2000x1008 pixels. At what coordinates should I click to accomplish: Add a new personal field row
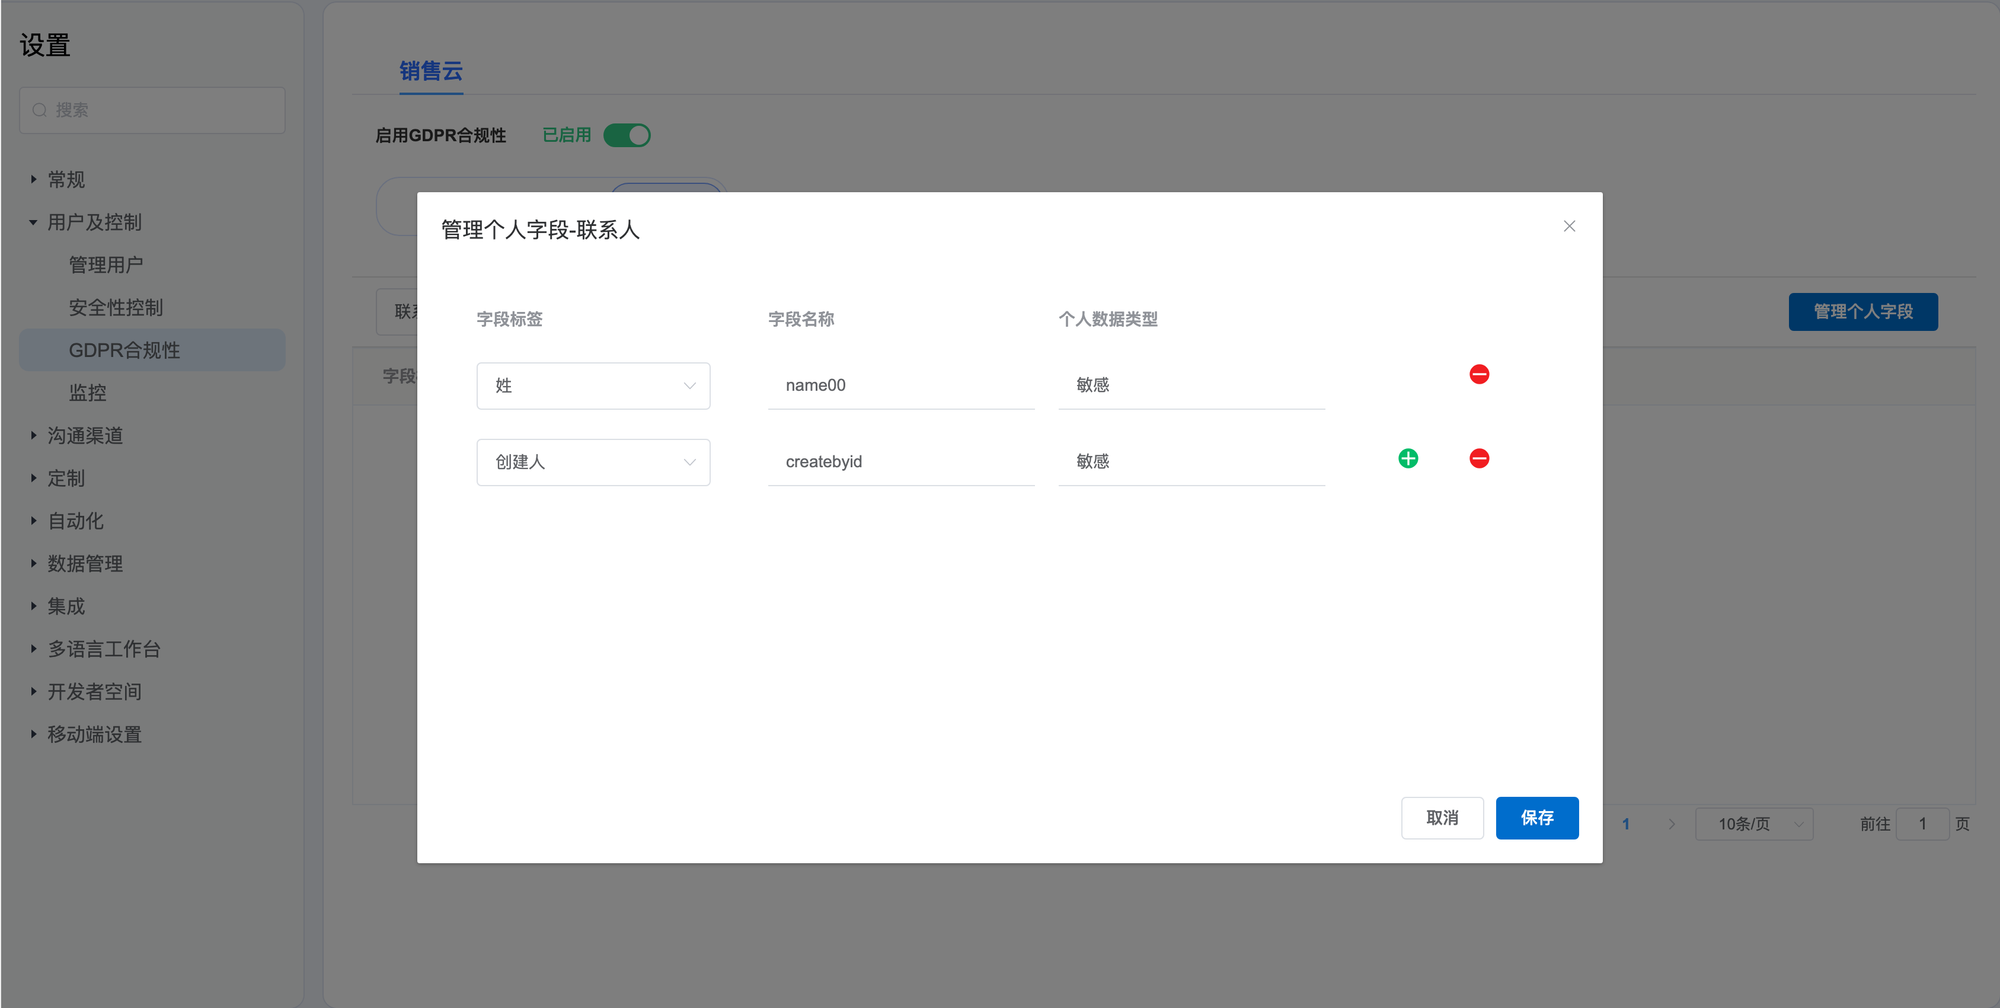click(1408, 458)
